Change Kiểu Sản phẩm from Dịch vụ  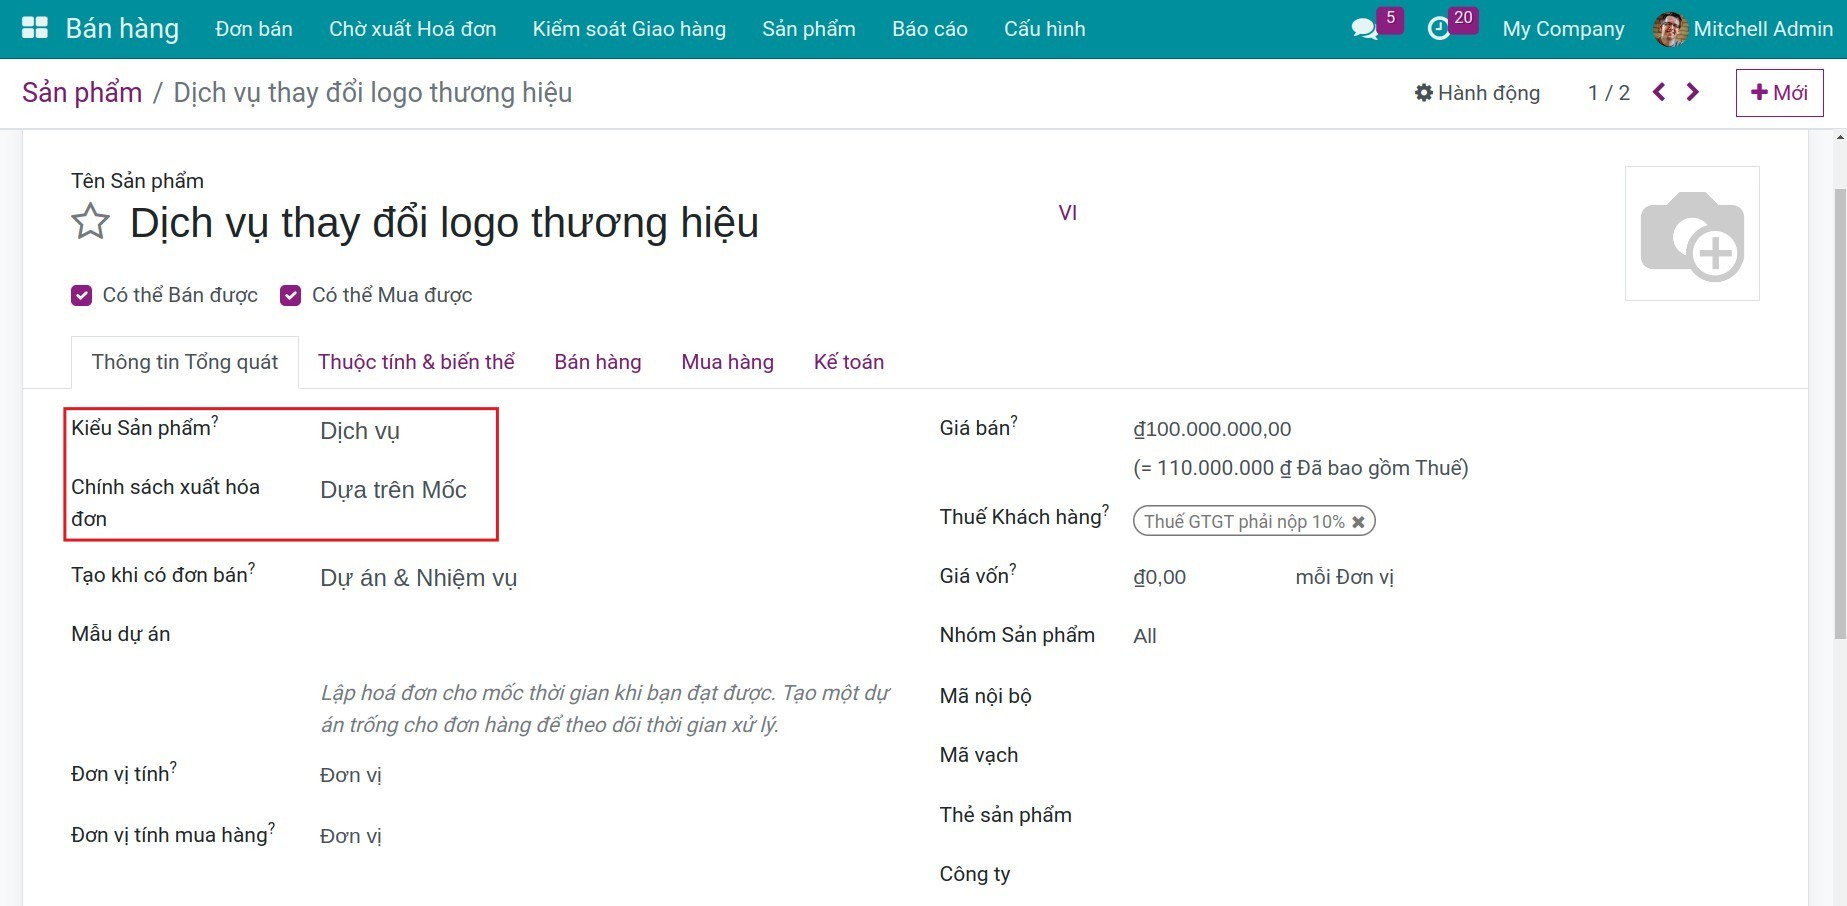click(x=360, y=431)
